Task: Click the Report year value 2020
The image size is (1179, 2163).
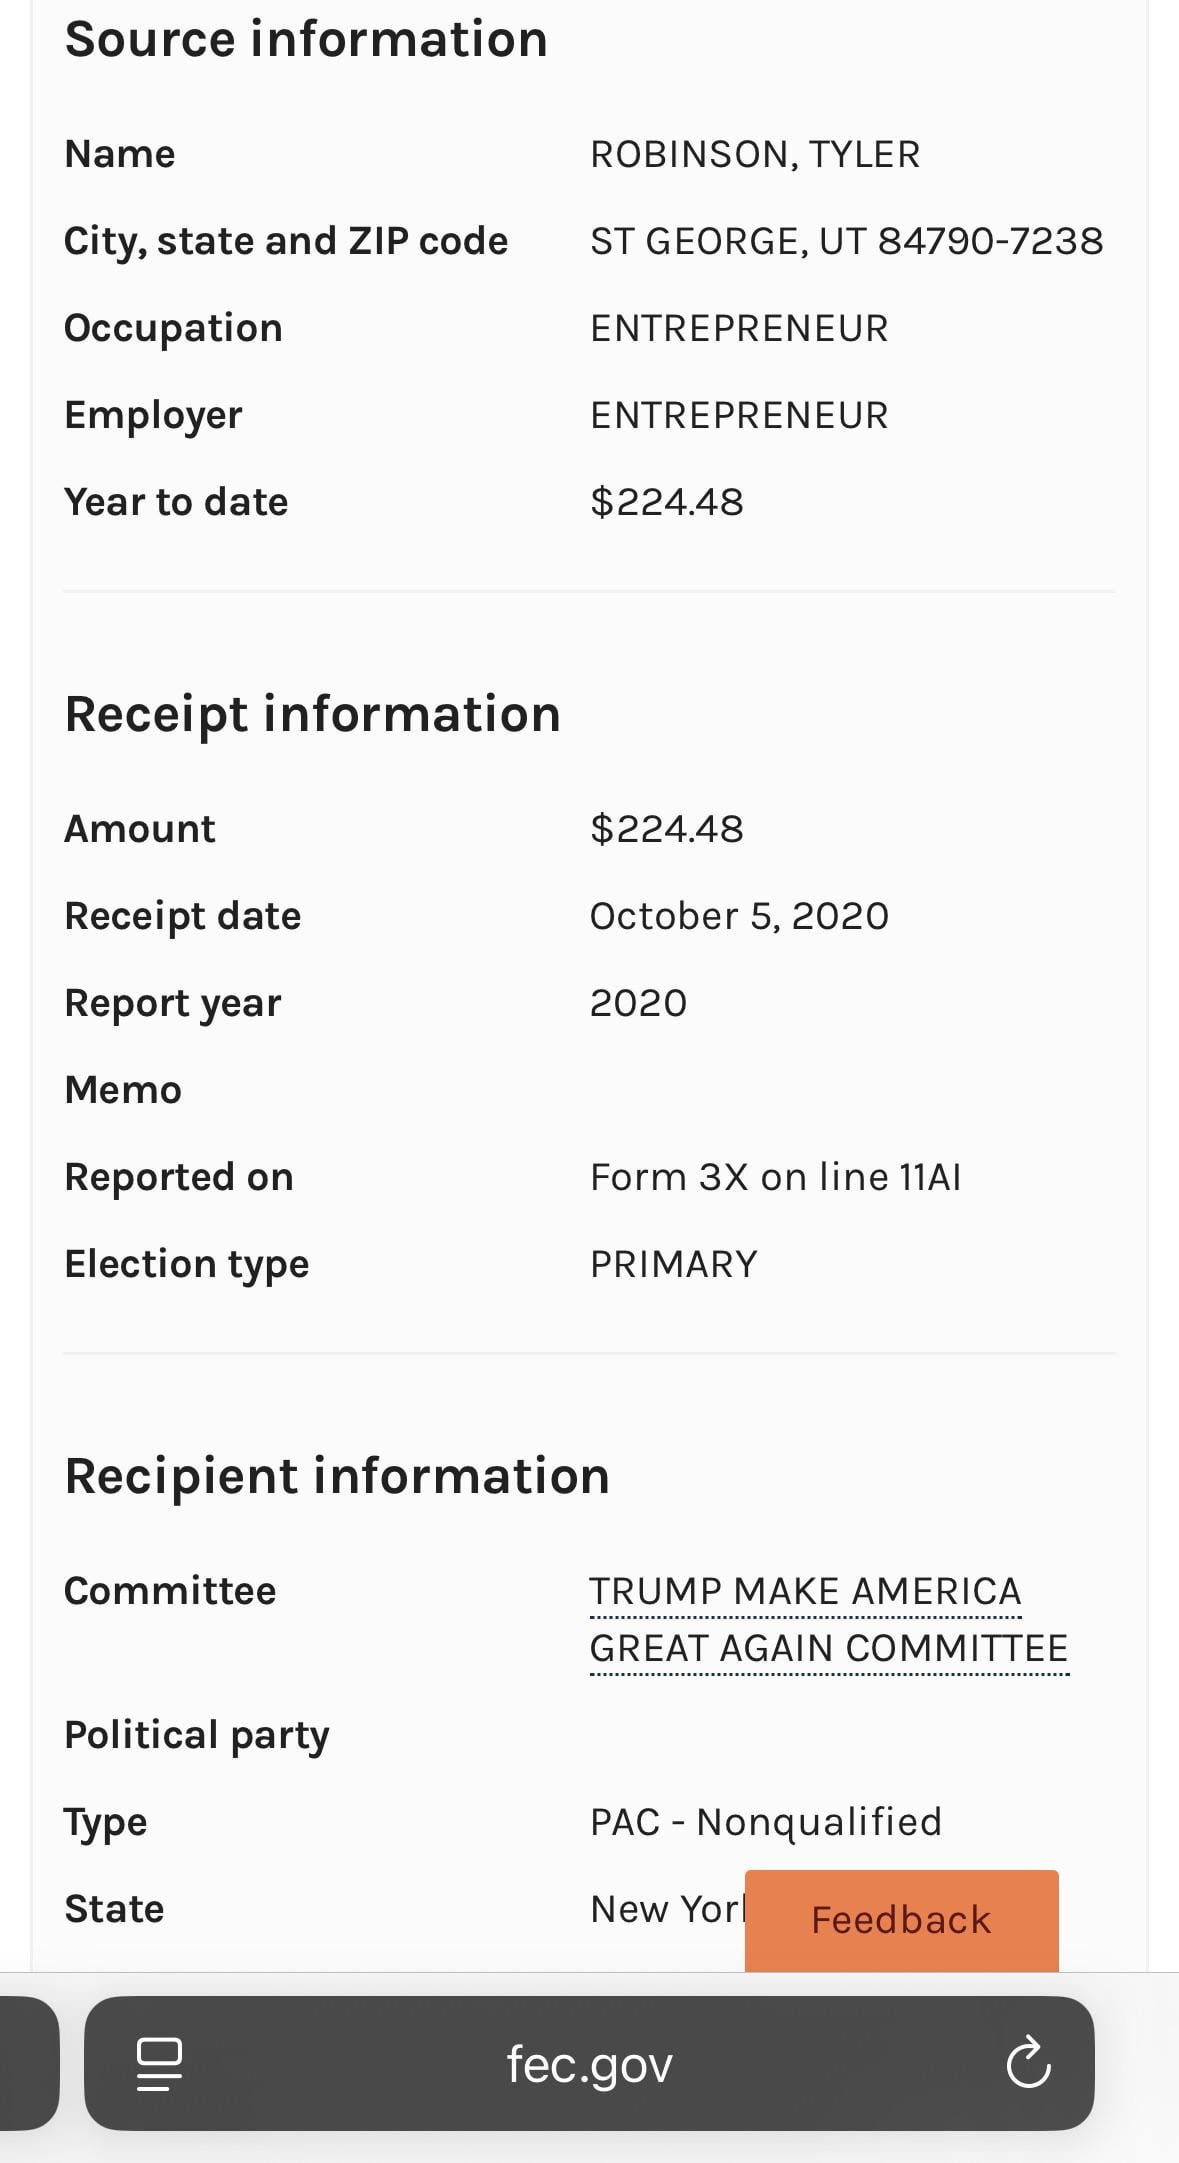Action: pyautogui.click(x=638, y=1003)
